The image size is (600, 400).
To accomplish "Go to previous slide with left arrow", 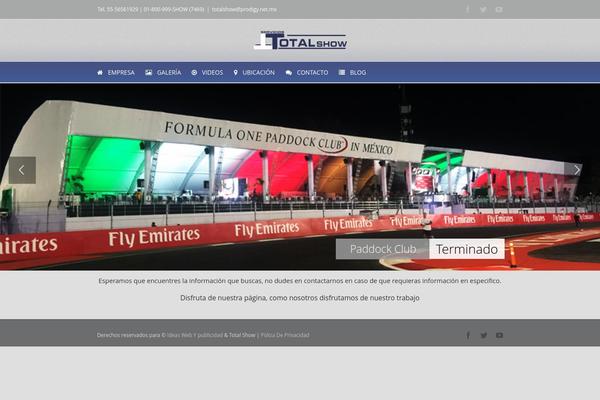I will [22, 170].
